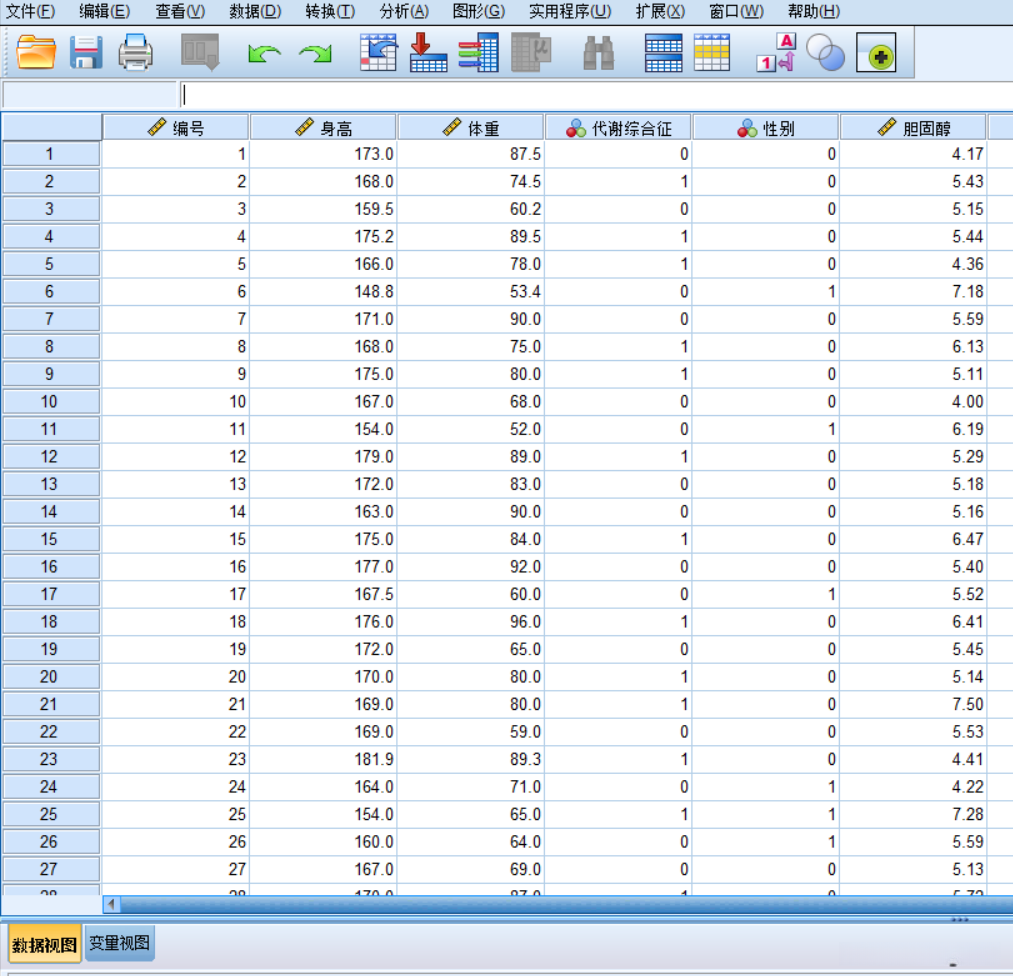Open the 查看(V) menu
Image resolution: width=1013 pixels, height=976 pixels.
pos(180,11)
